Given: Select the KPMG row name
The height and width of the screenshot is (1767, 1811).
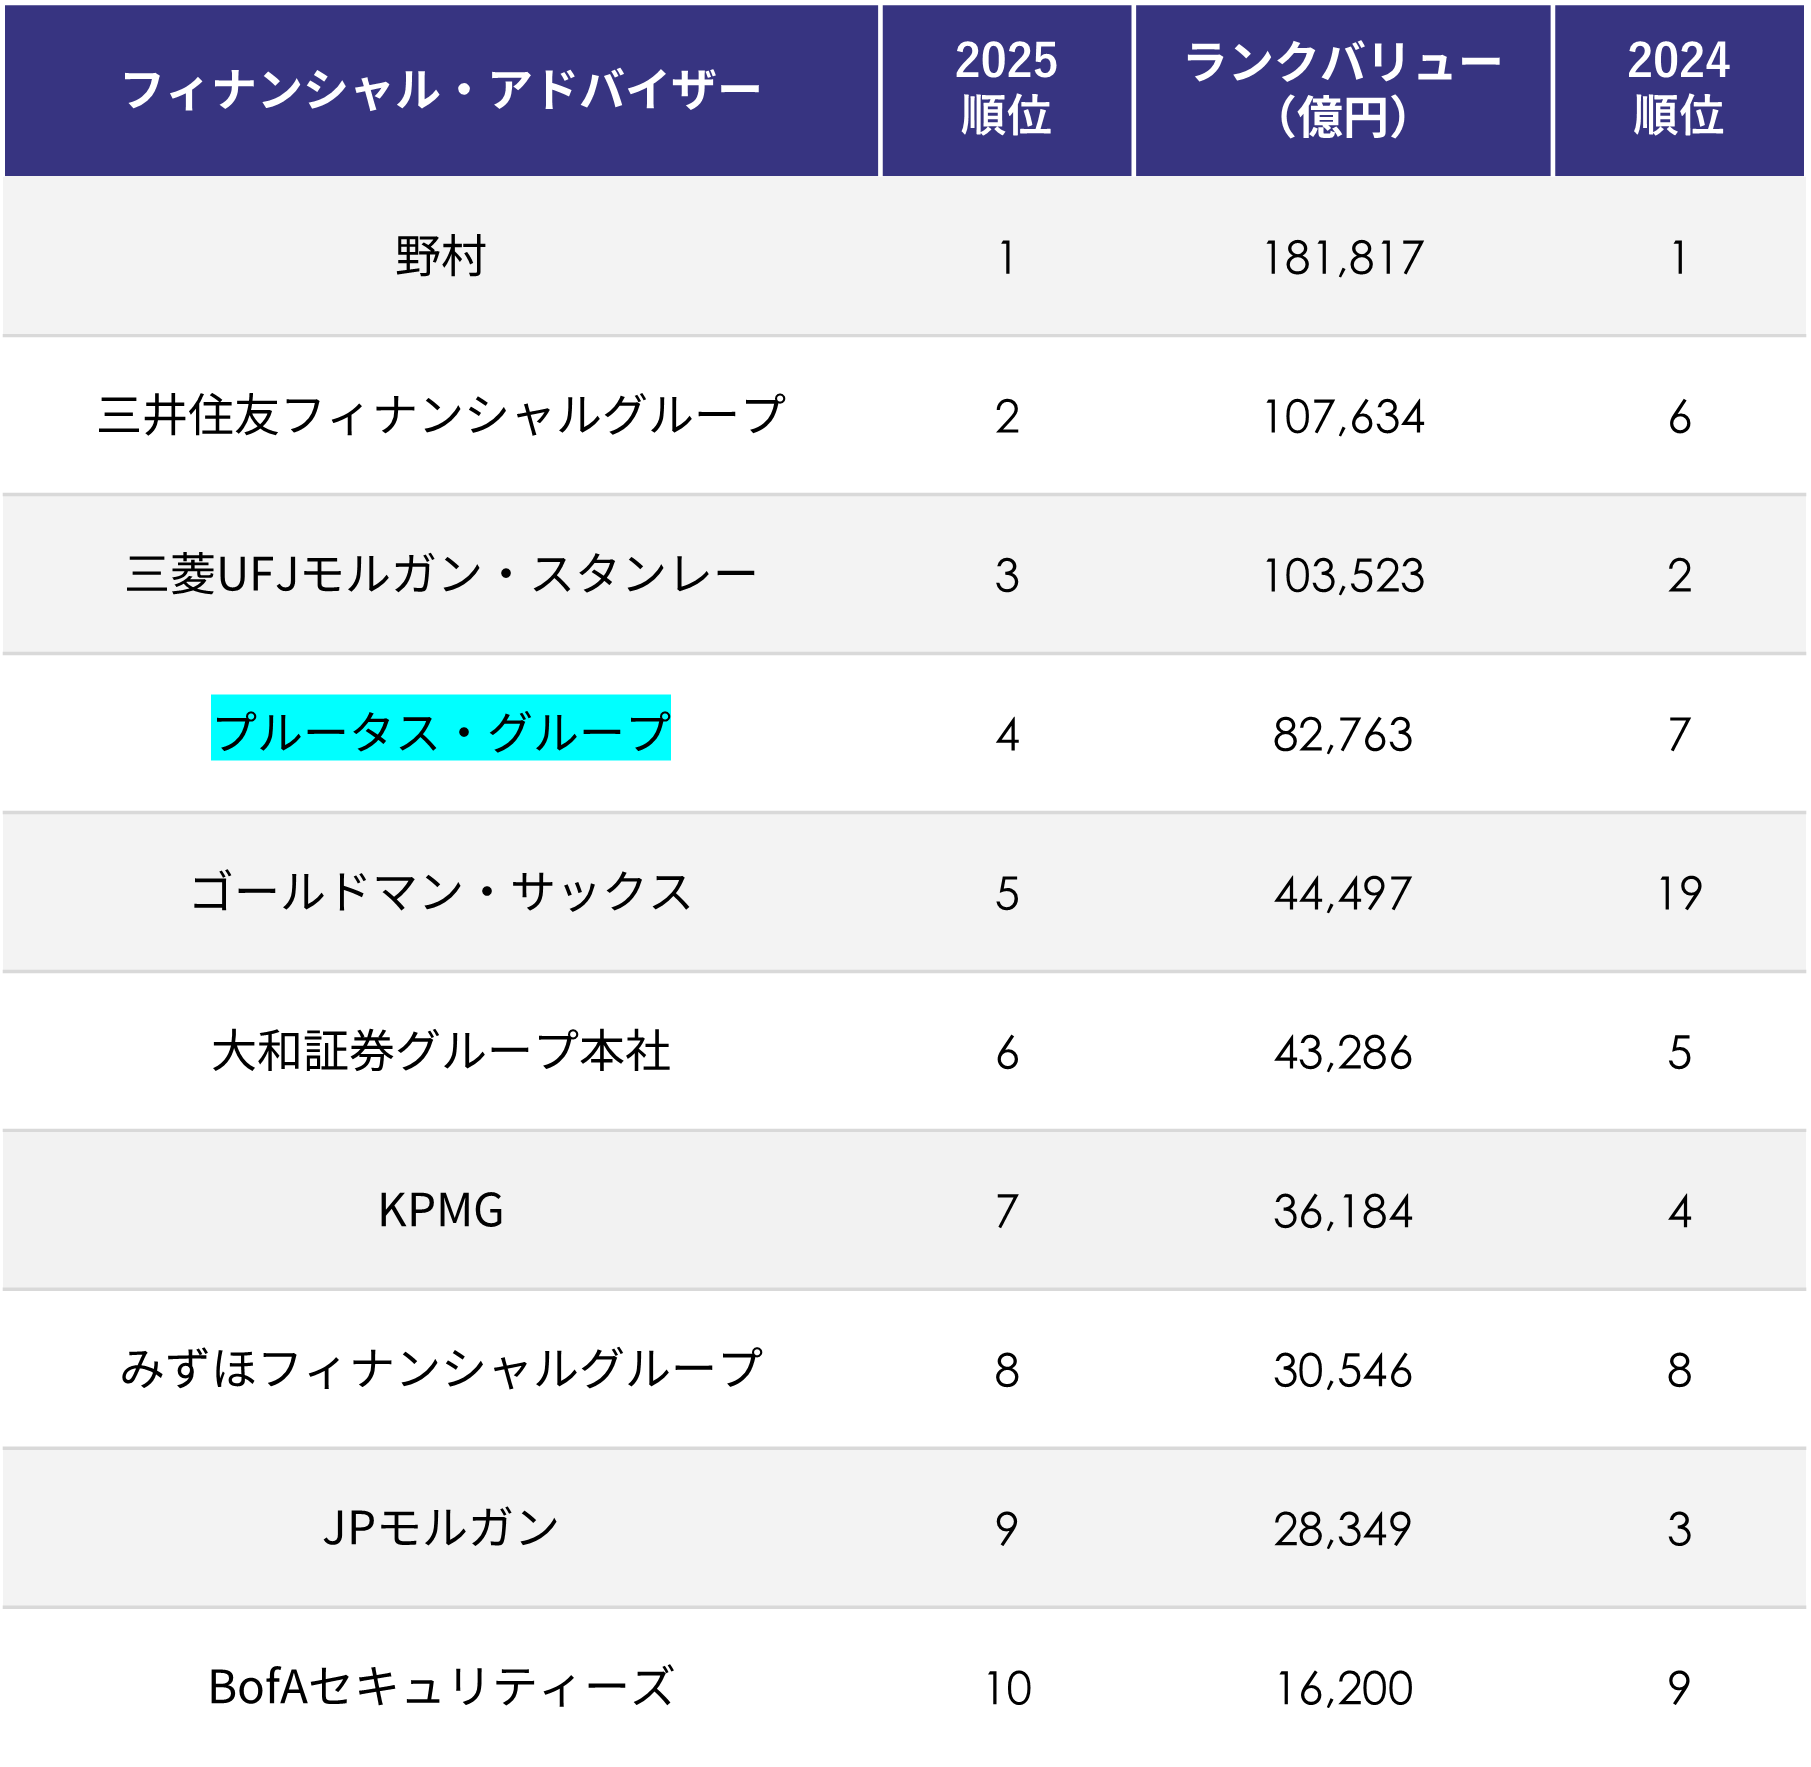Looking at the screenshot, I should (x=441, y=1211).
